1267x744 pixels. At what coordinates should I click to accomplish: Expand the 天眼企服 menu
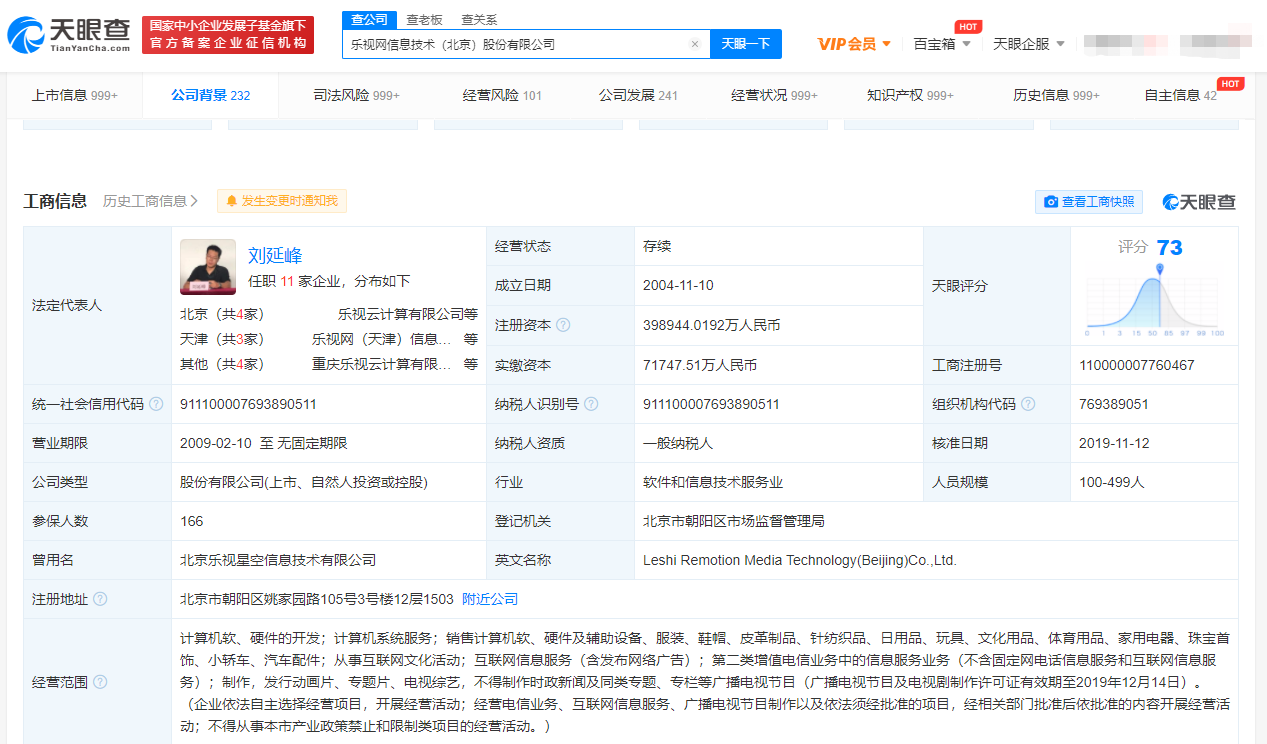tap(1028, 44)
